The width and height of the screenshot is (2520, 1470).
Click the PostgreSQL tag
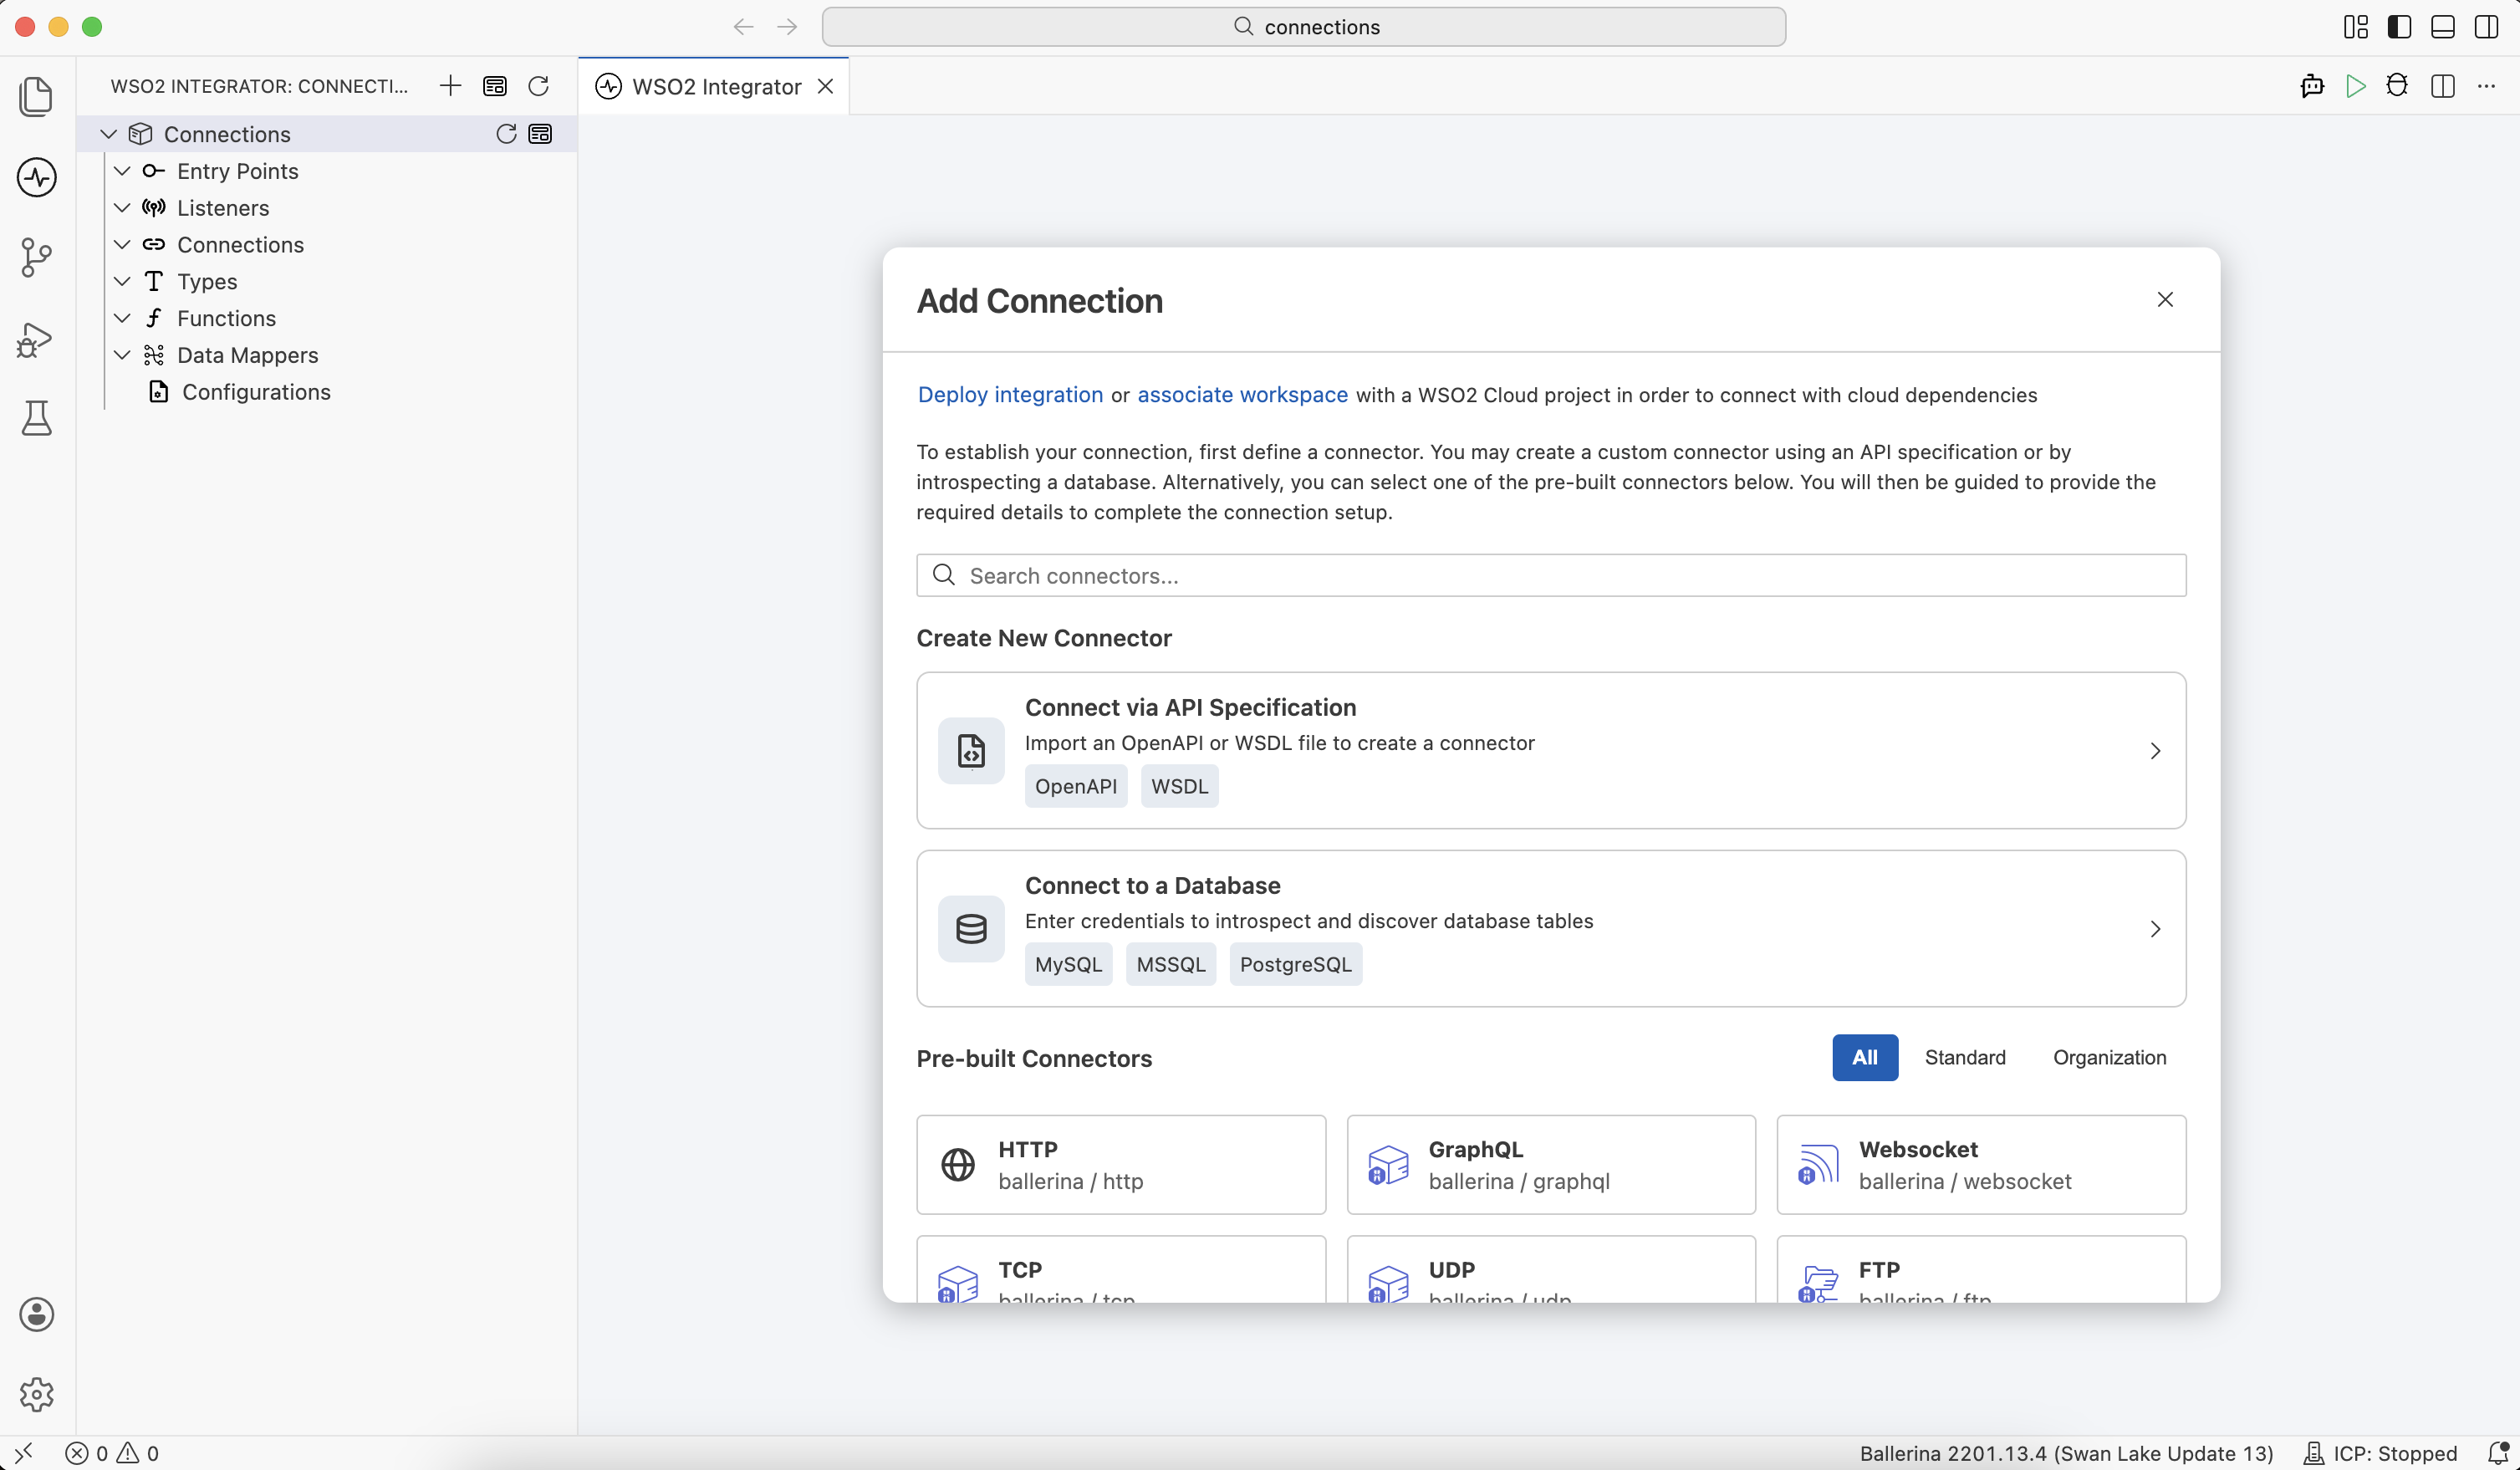pyautogui.click(x=1296, y=964)
